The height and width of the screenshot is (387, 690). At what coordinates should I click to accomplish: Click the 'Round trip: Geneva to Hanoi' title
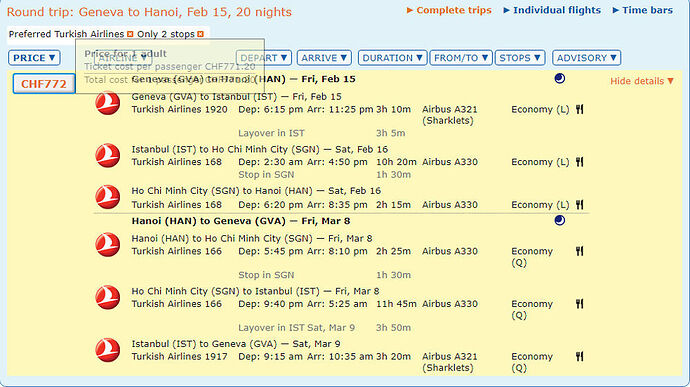pyautogui.click(x=149, y=12)
